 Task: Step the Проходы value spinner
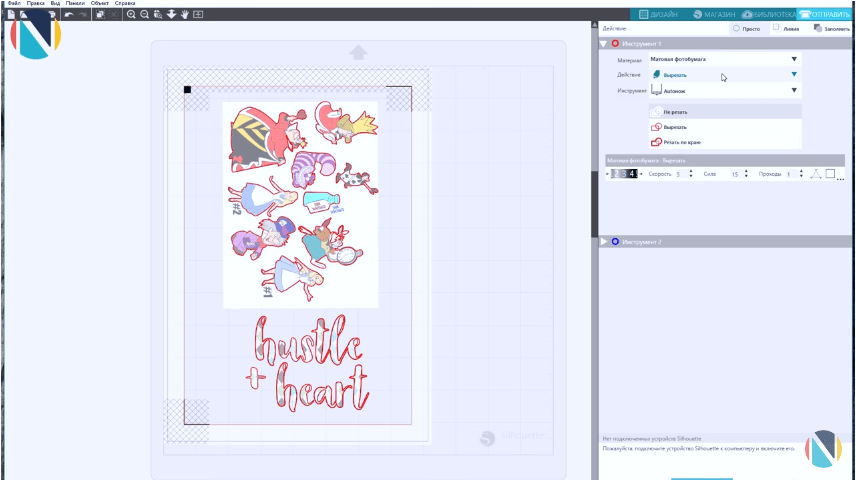[801, 174]
